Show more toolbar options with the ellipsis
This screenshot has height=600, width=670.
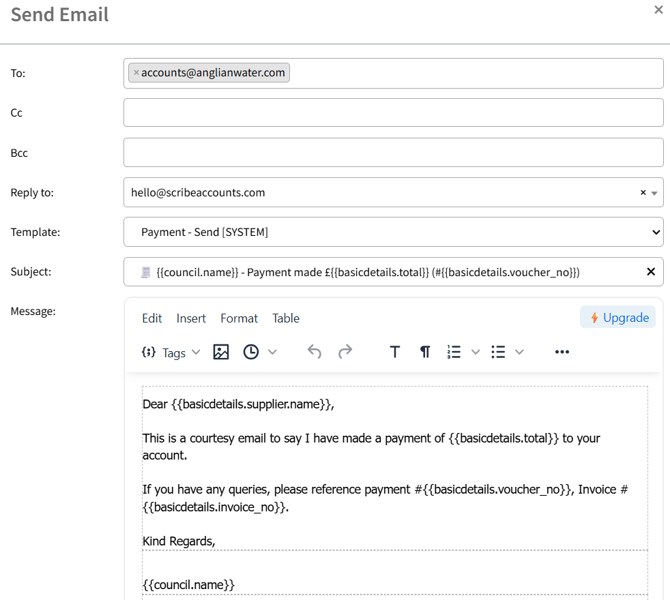coord(562,352)
